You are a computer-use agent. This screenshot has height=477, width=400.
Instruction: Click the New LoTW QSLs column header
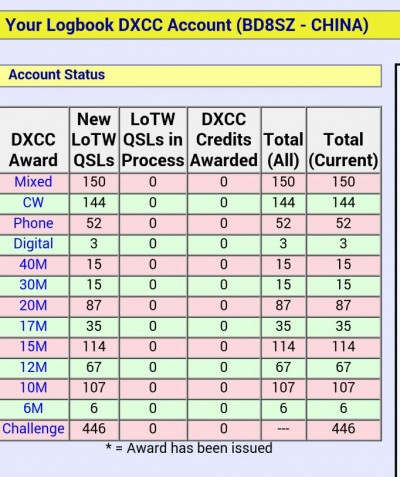click(94, 140)
